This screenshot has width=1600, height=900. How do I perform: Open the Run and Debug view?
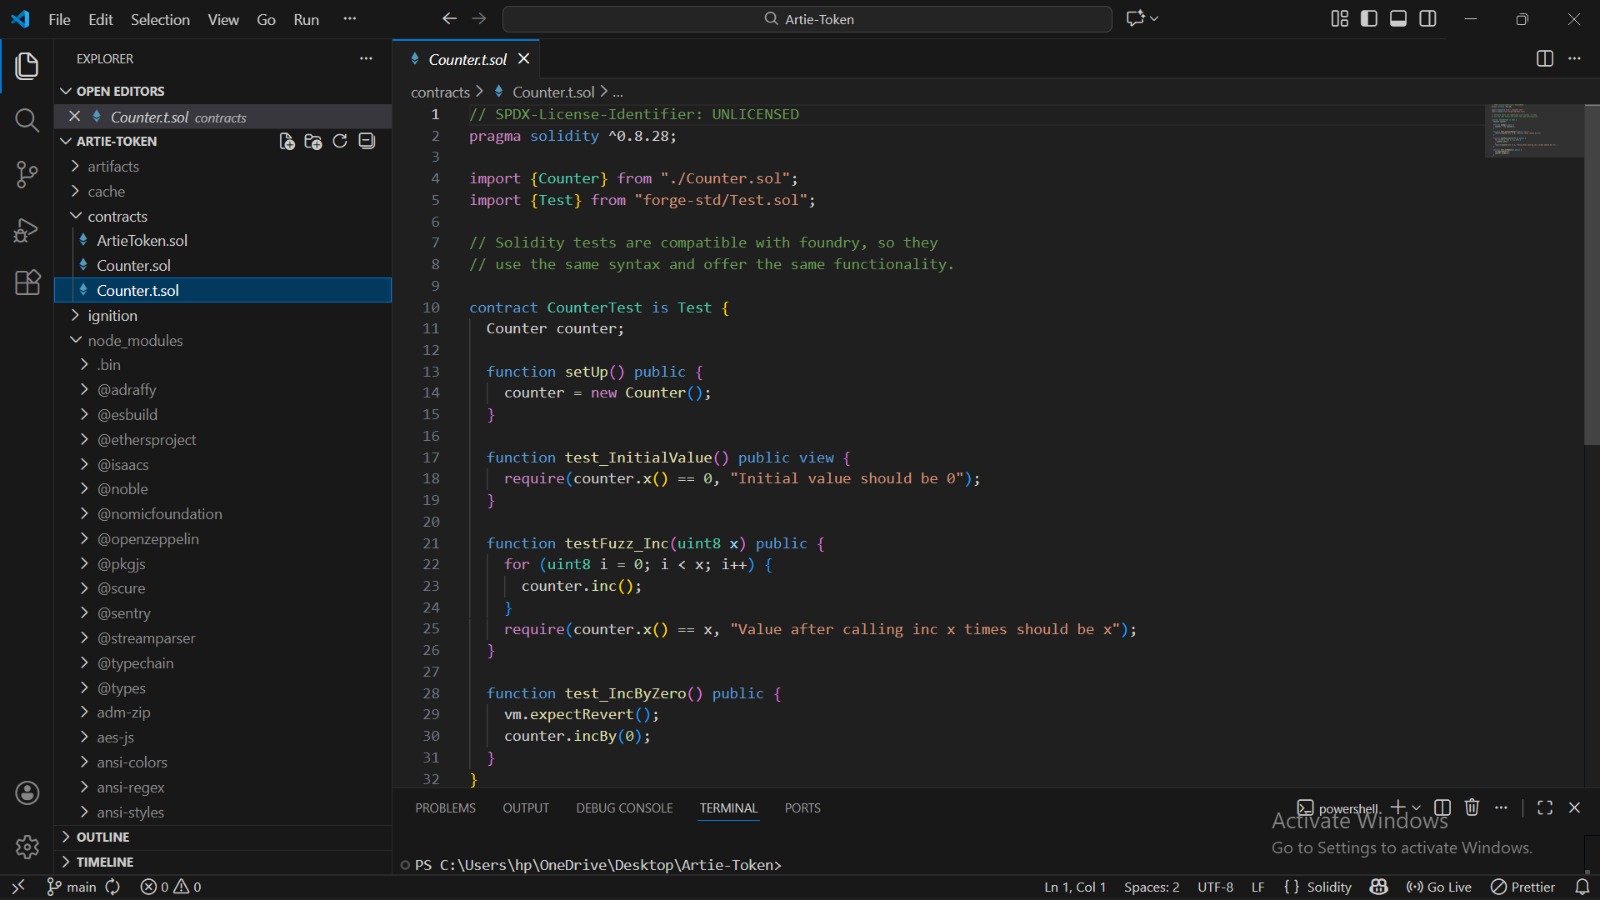[27, 230]
